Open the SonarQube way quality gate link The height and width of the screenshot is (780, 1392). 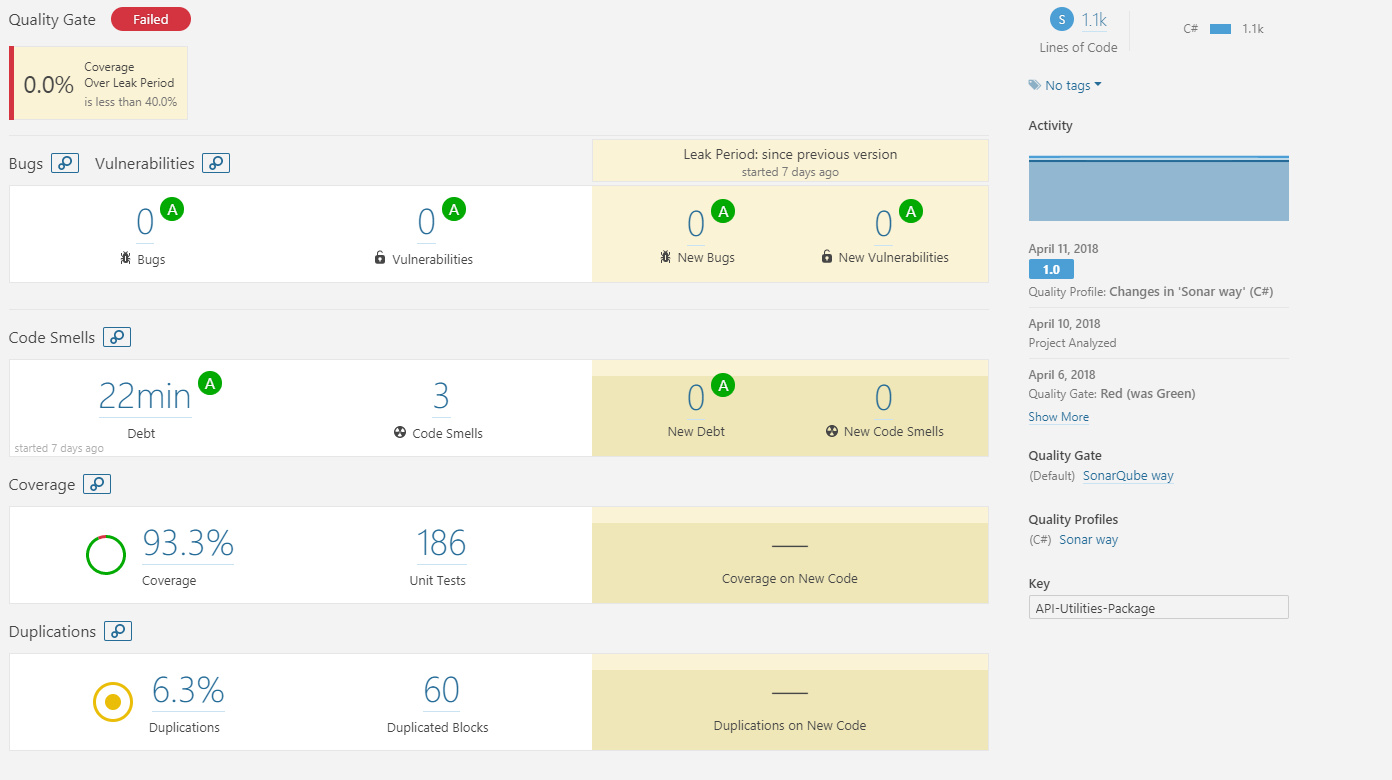click(x=1128, y=476)
